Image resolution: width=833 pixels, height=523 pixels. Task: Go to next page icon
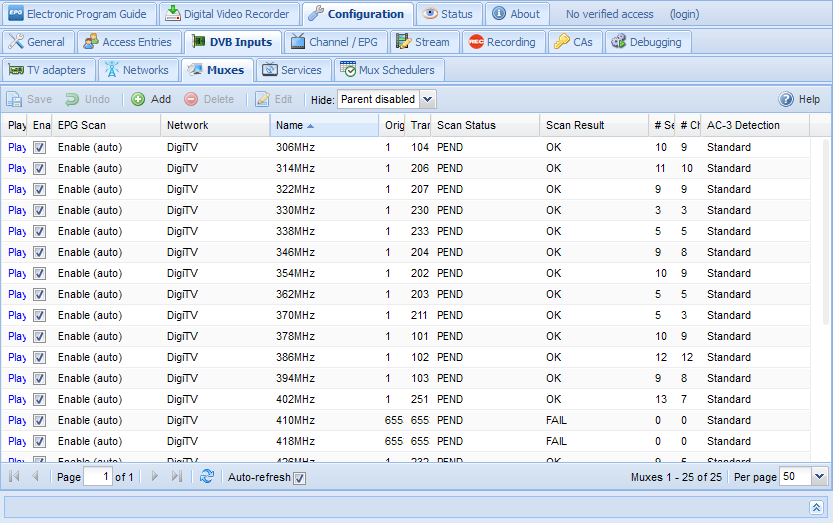pos(155,476)
